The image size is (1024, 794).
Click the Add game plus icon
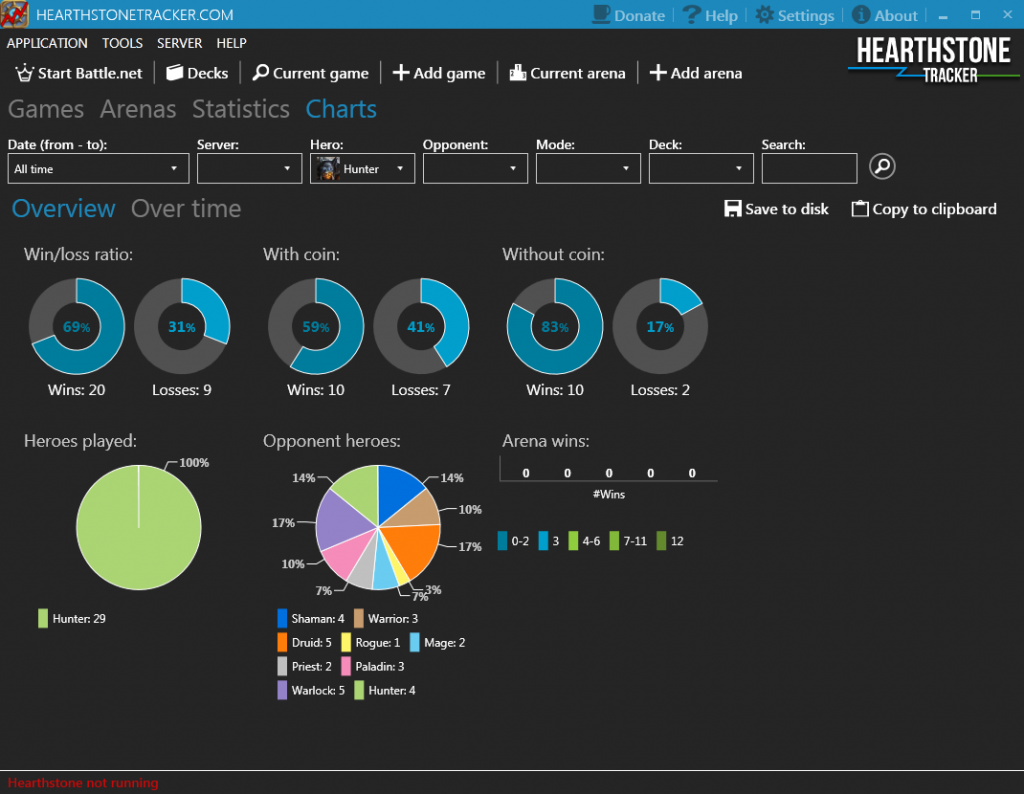pos(401,72)
